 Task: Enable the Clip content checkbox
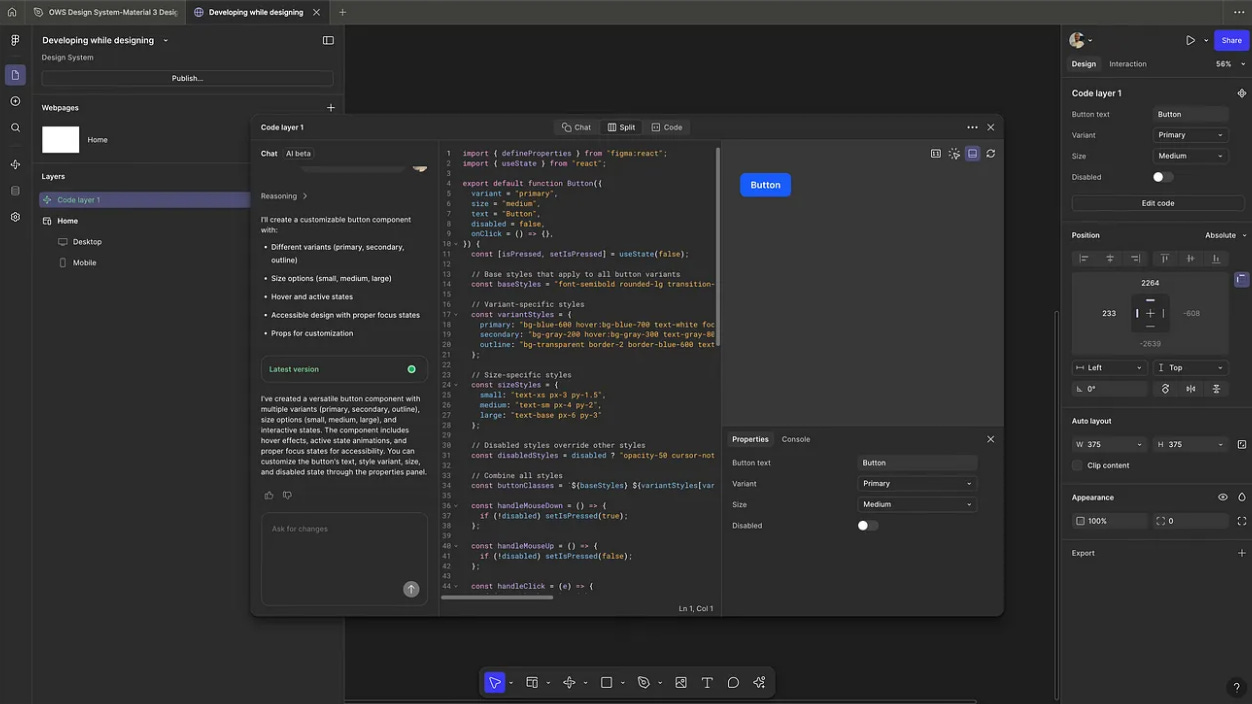[x=1078, y=466]
